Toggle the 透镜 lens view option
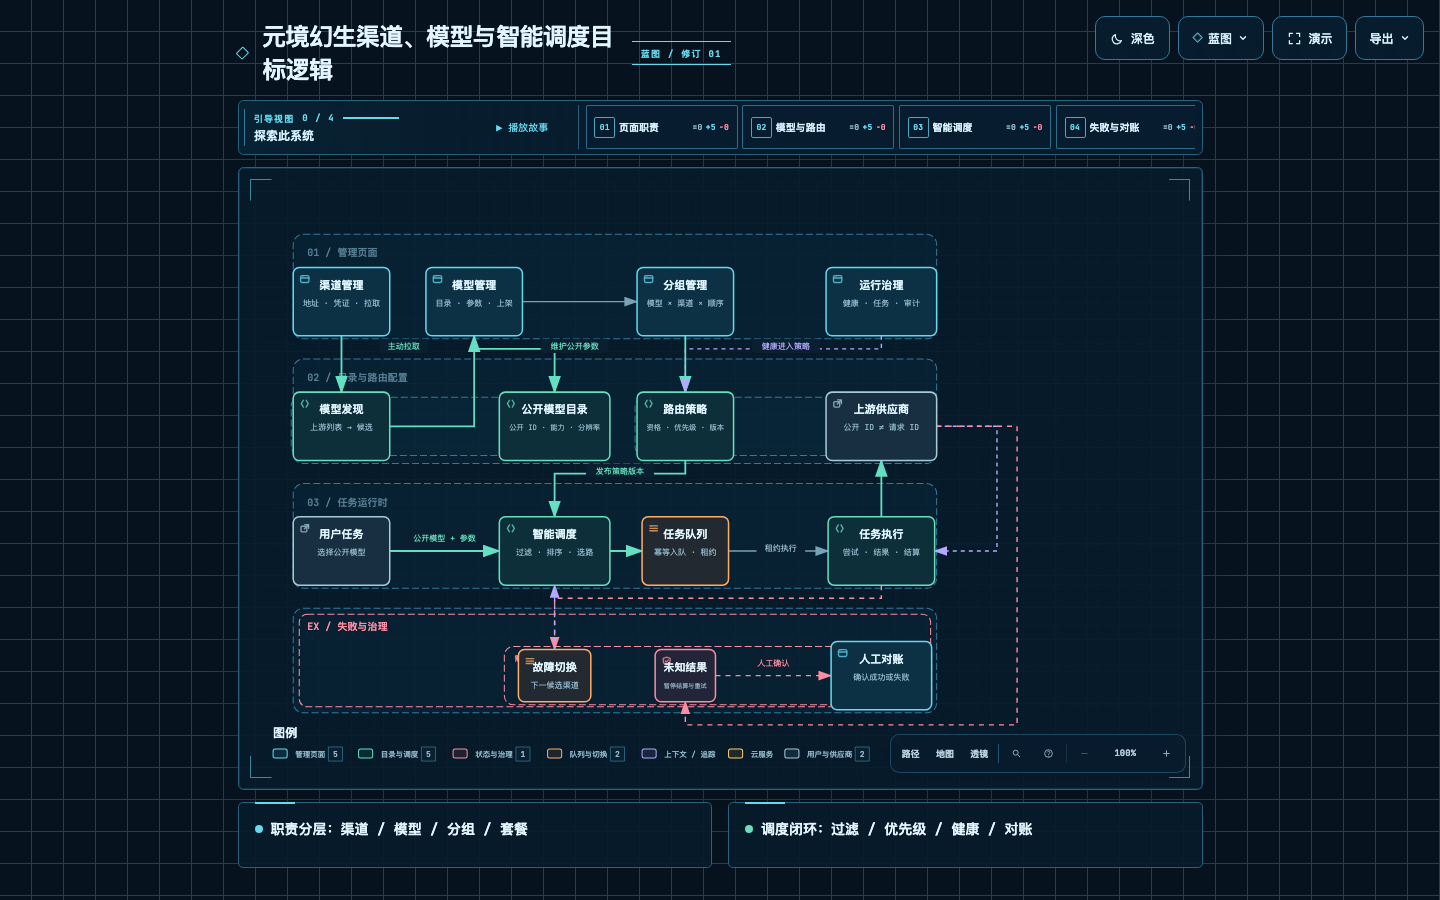 (x=979, y=754)
